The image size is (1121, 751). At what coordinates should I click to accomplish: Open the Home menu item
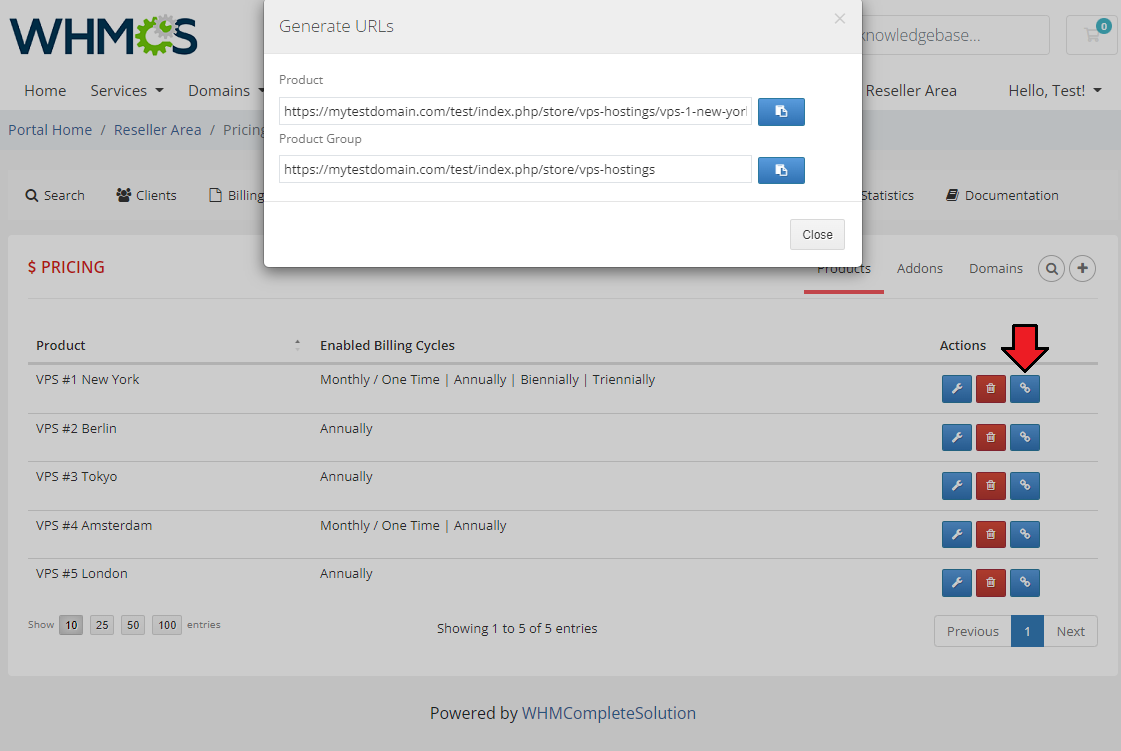[x=45, y=91]
